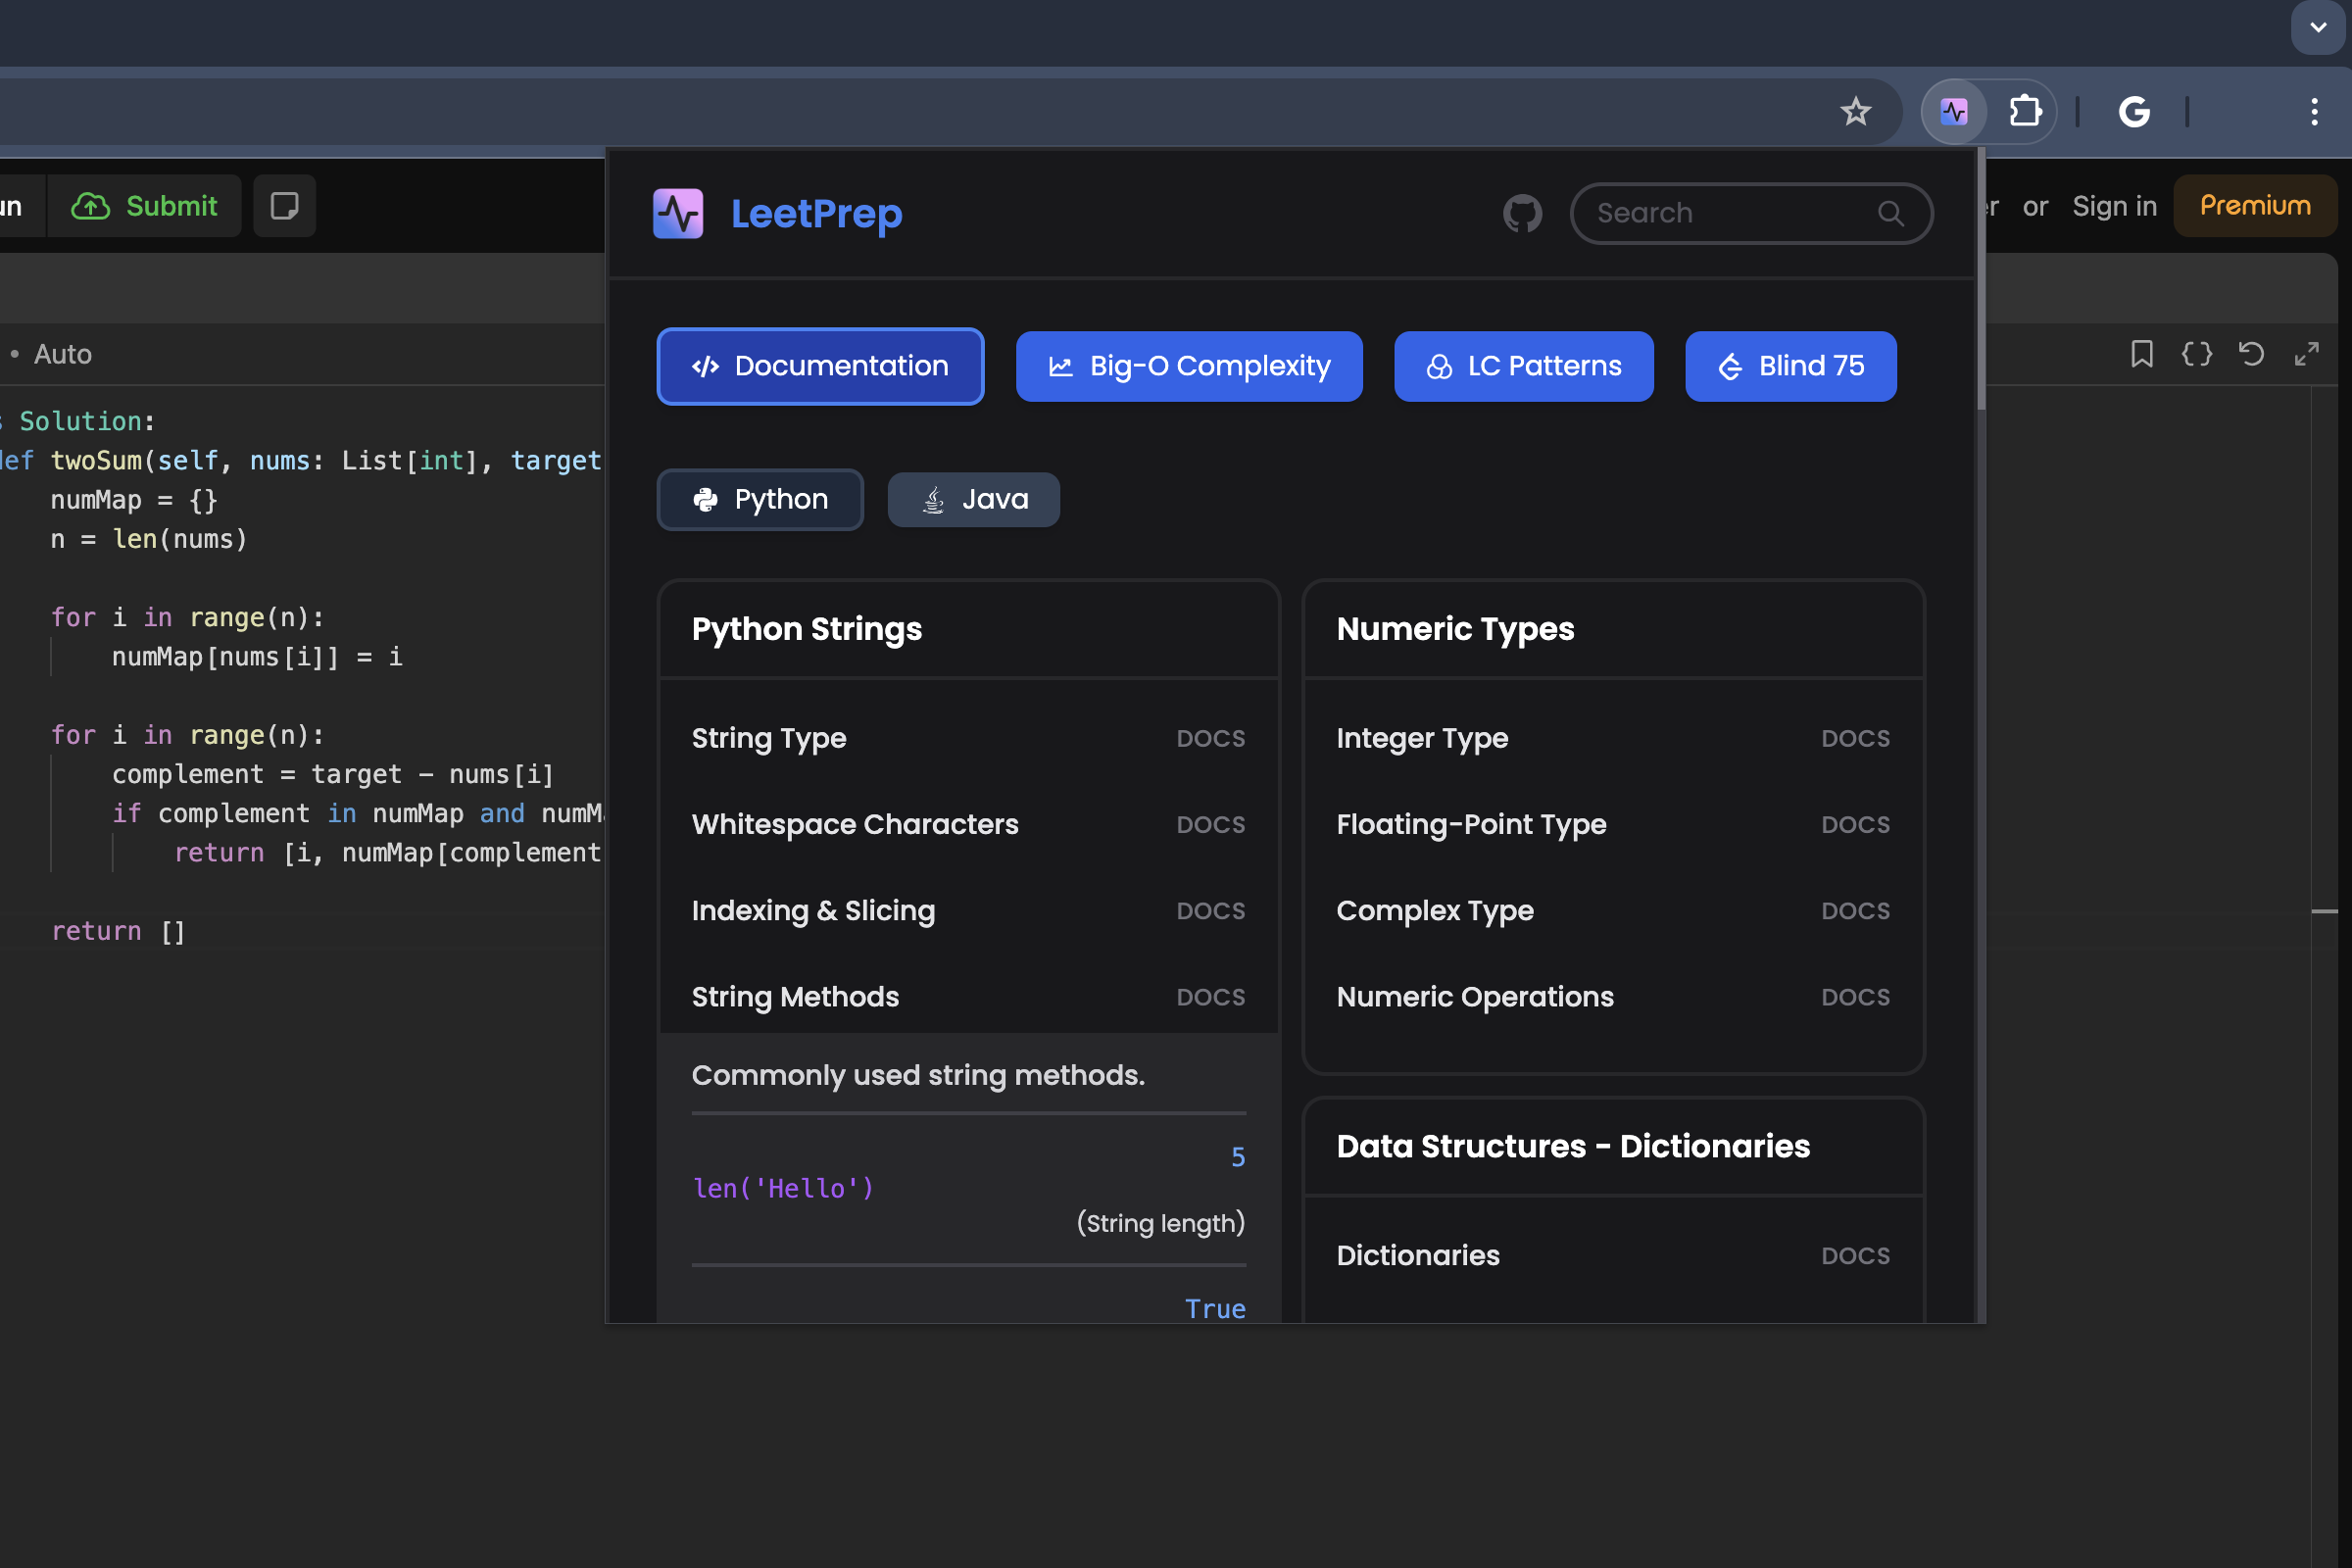2352x1568 pixels.
Task: Click the Submit button on LeetCode
Action: point(144,206)
